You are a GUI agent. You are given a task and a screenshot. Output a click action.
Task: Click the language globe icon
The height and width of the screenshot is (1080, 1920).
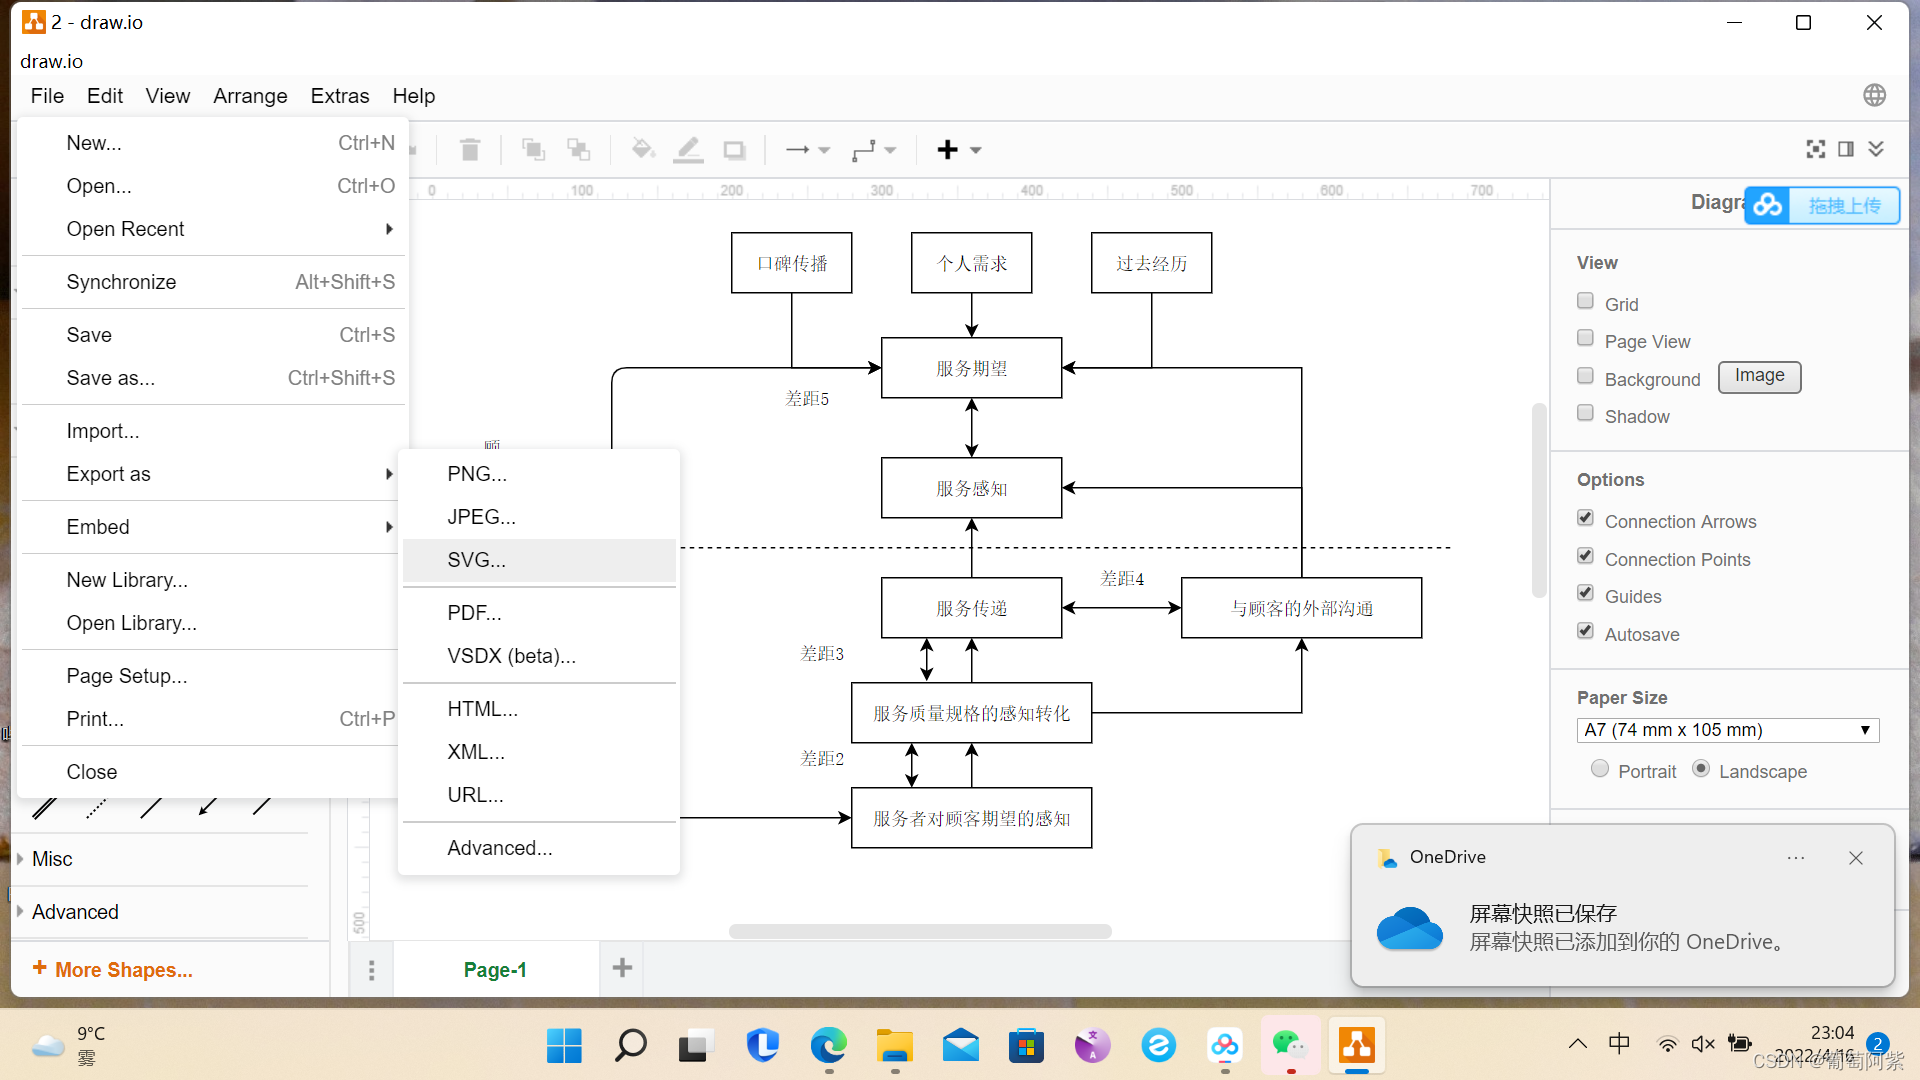tap(1874, 95)
